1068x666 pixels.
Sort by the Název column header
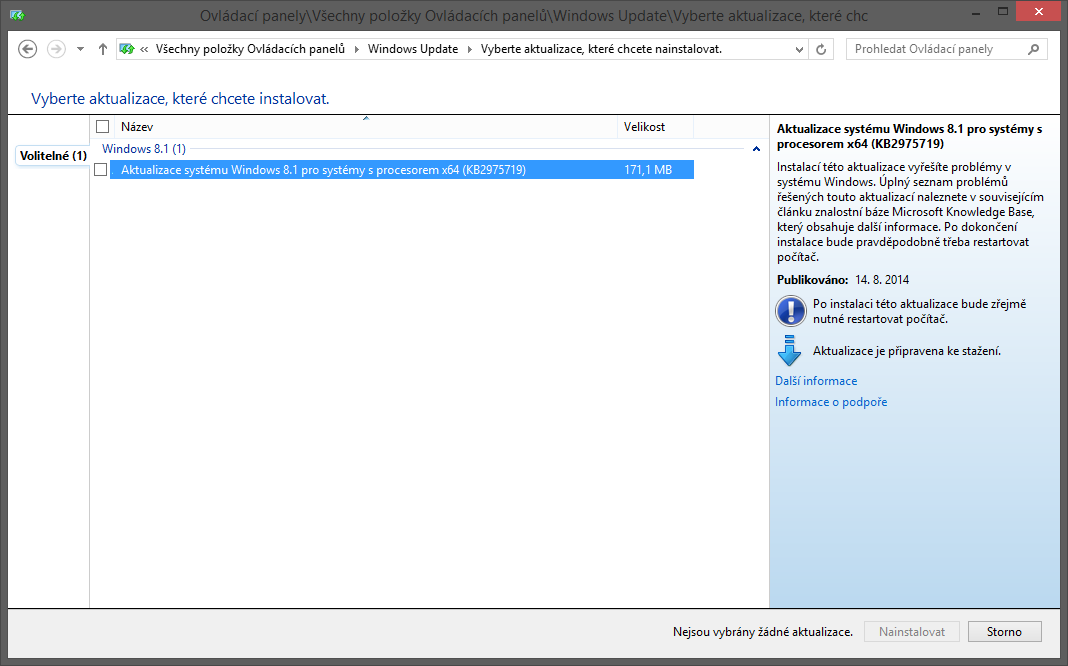click(366, 127)
